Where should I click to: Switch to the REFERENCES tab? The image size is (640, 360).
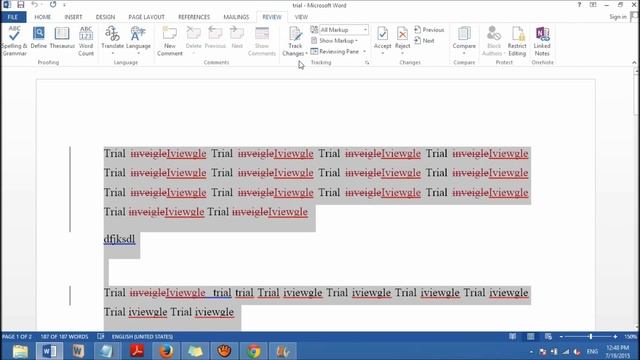194,17
